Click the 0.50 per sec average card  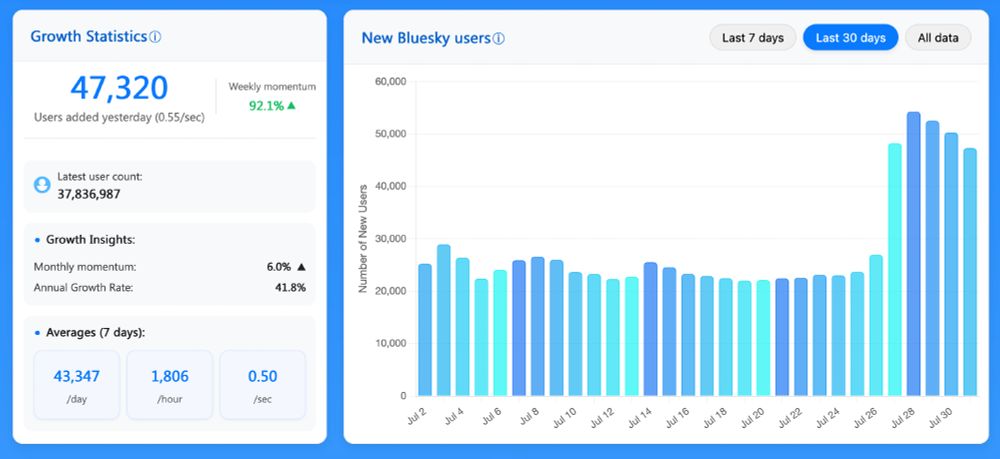[x=263, y=384]
